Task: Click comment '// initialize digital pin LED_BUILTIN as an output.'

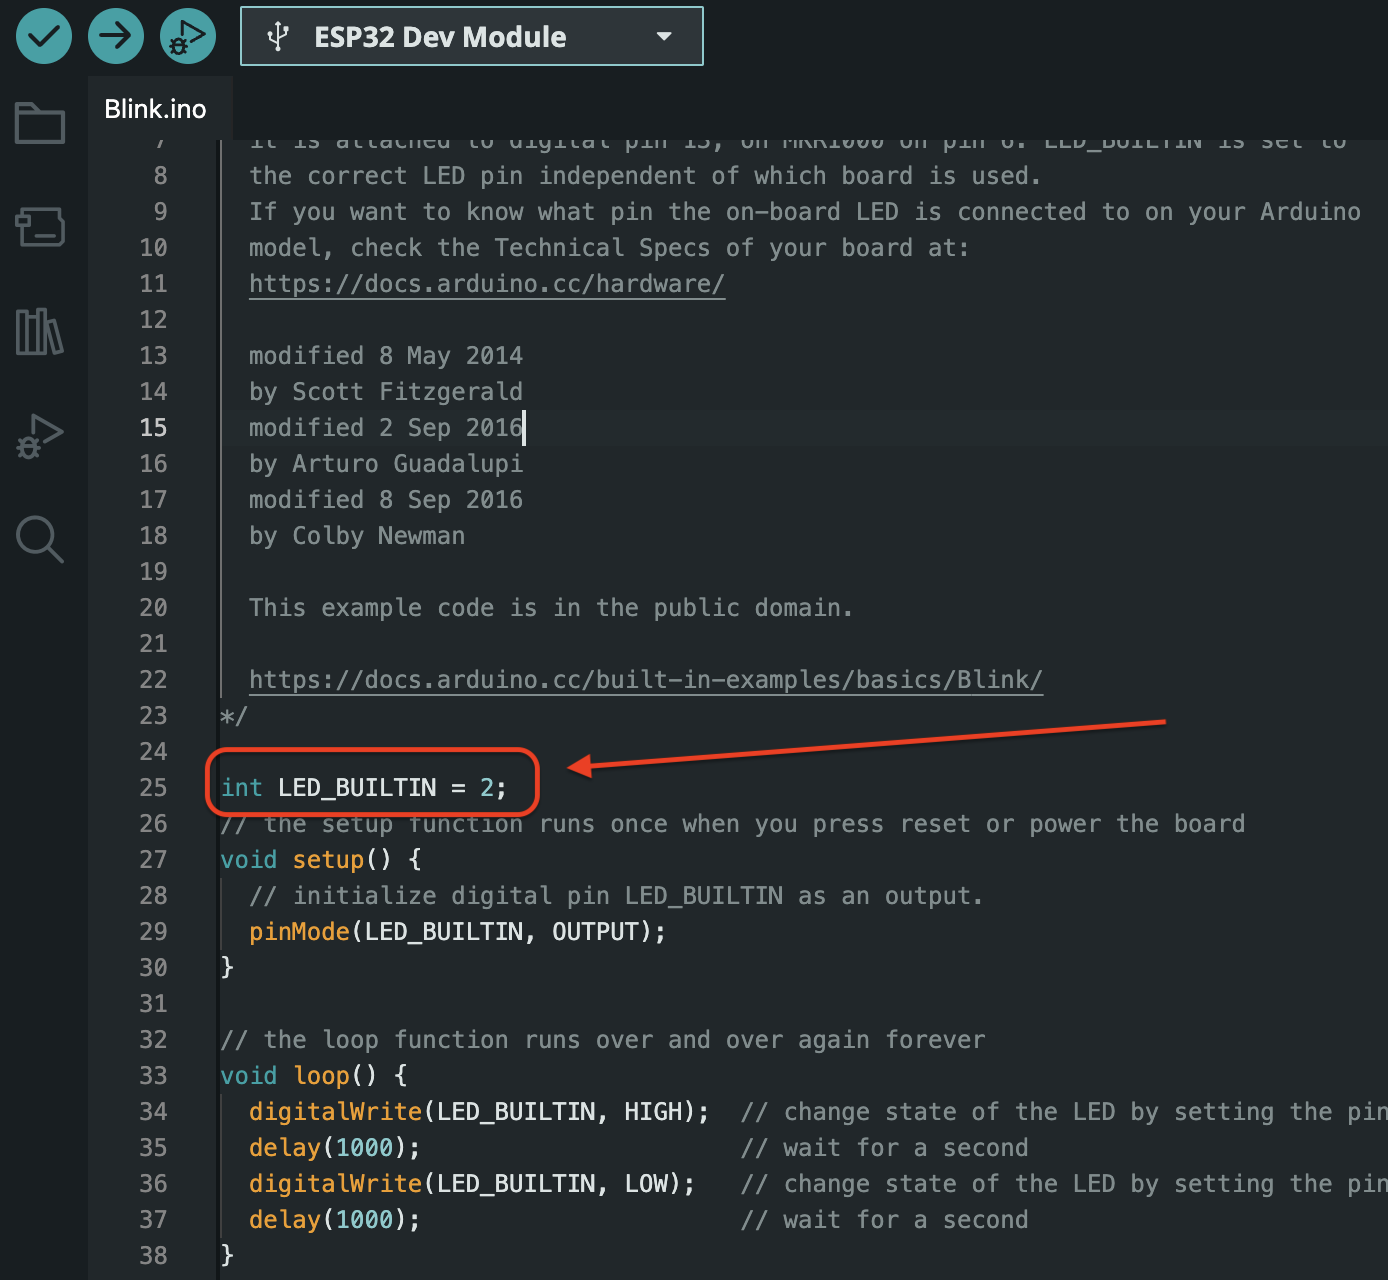Action: coord(616,896)
